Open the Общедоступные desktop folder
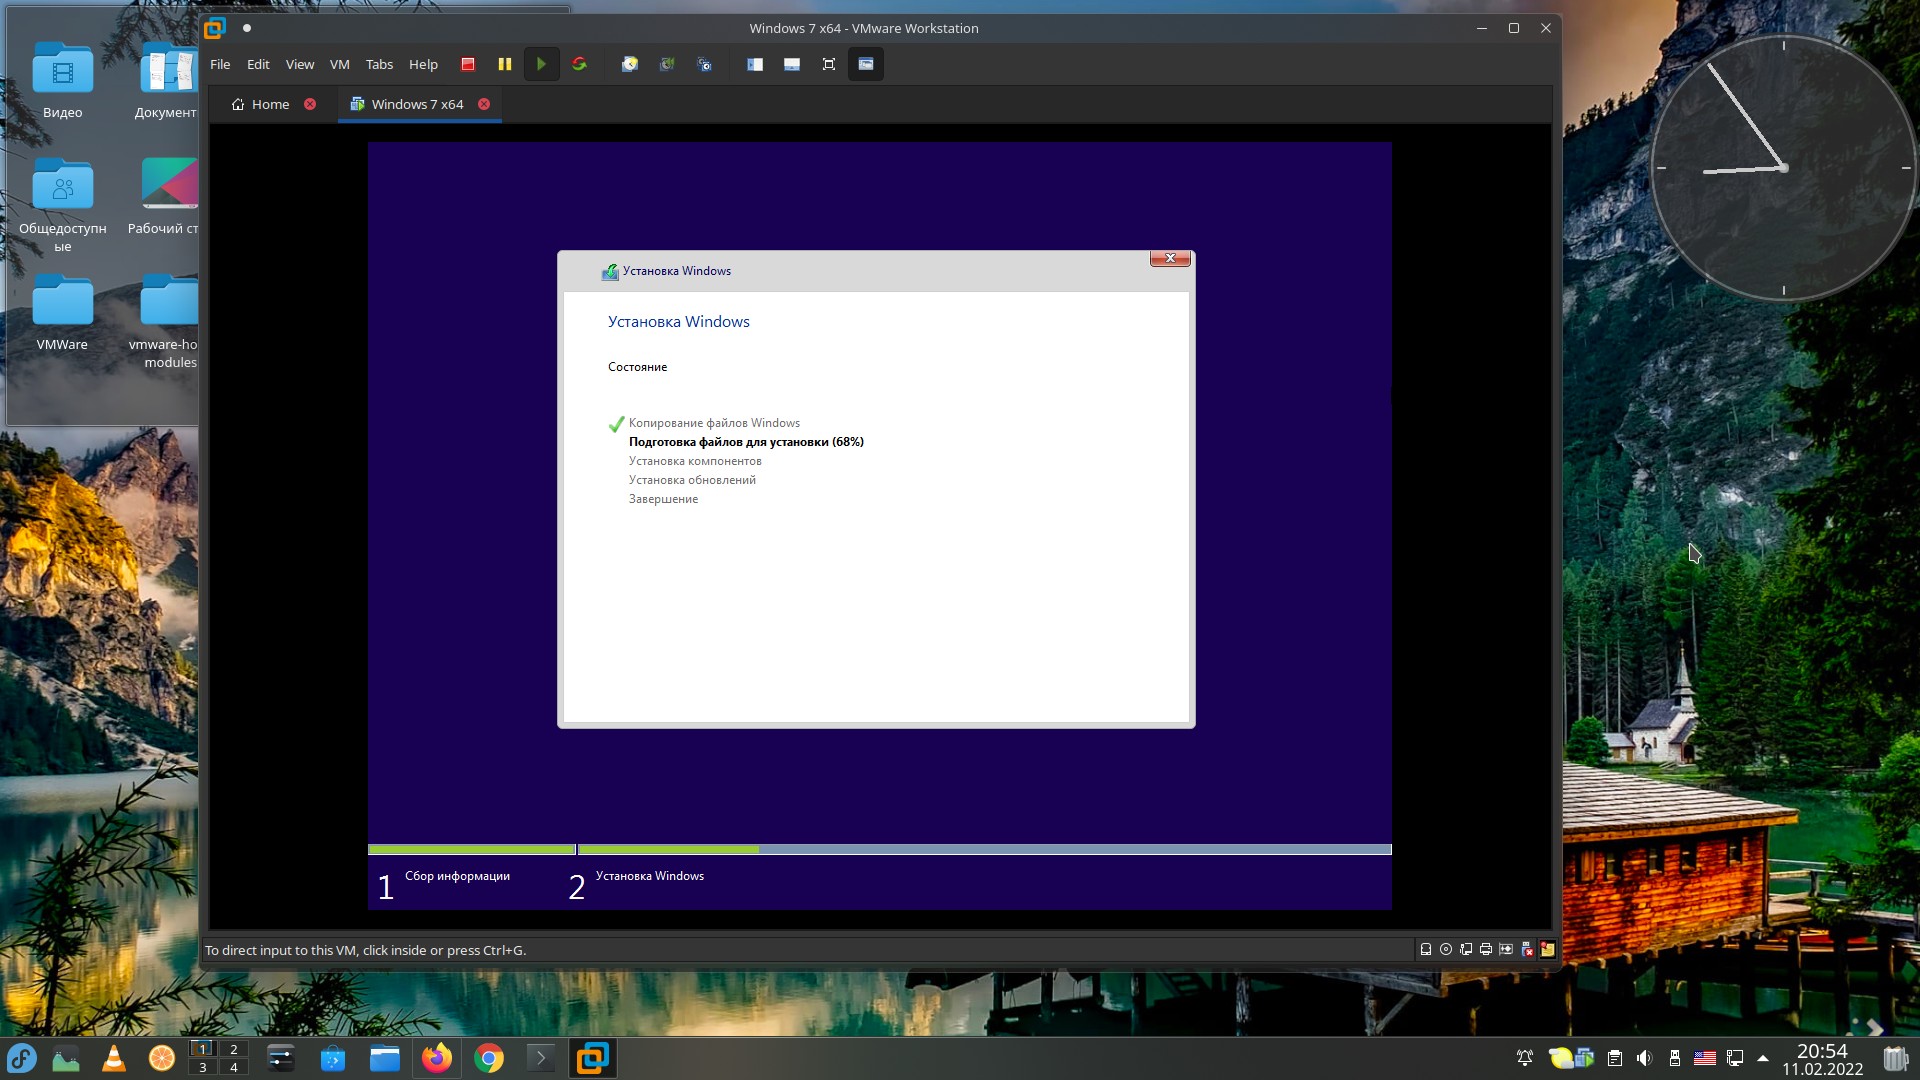 tap(62, 205)
